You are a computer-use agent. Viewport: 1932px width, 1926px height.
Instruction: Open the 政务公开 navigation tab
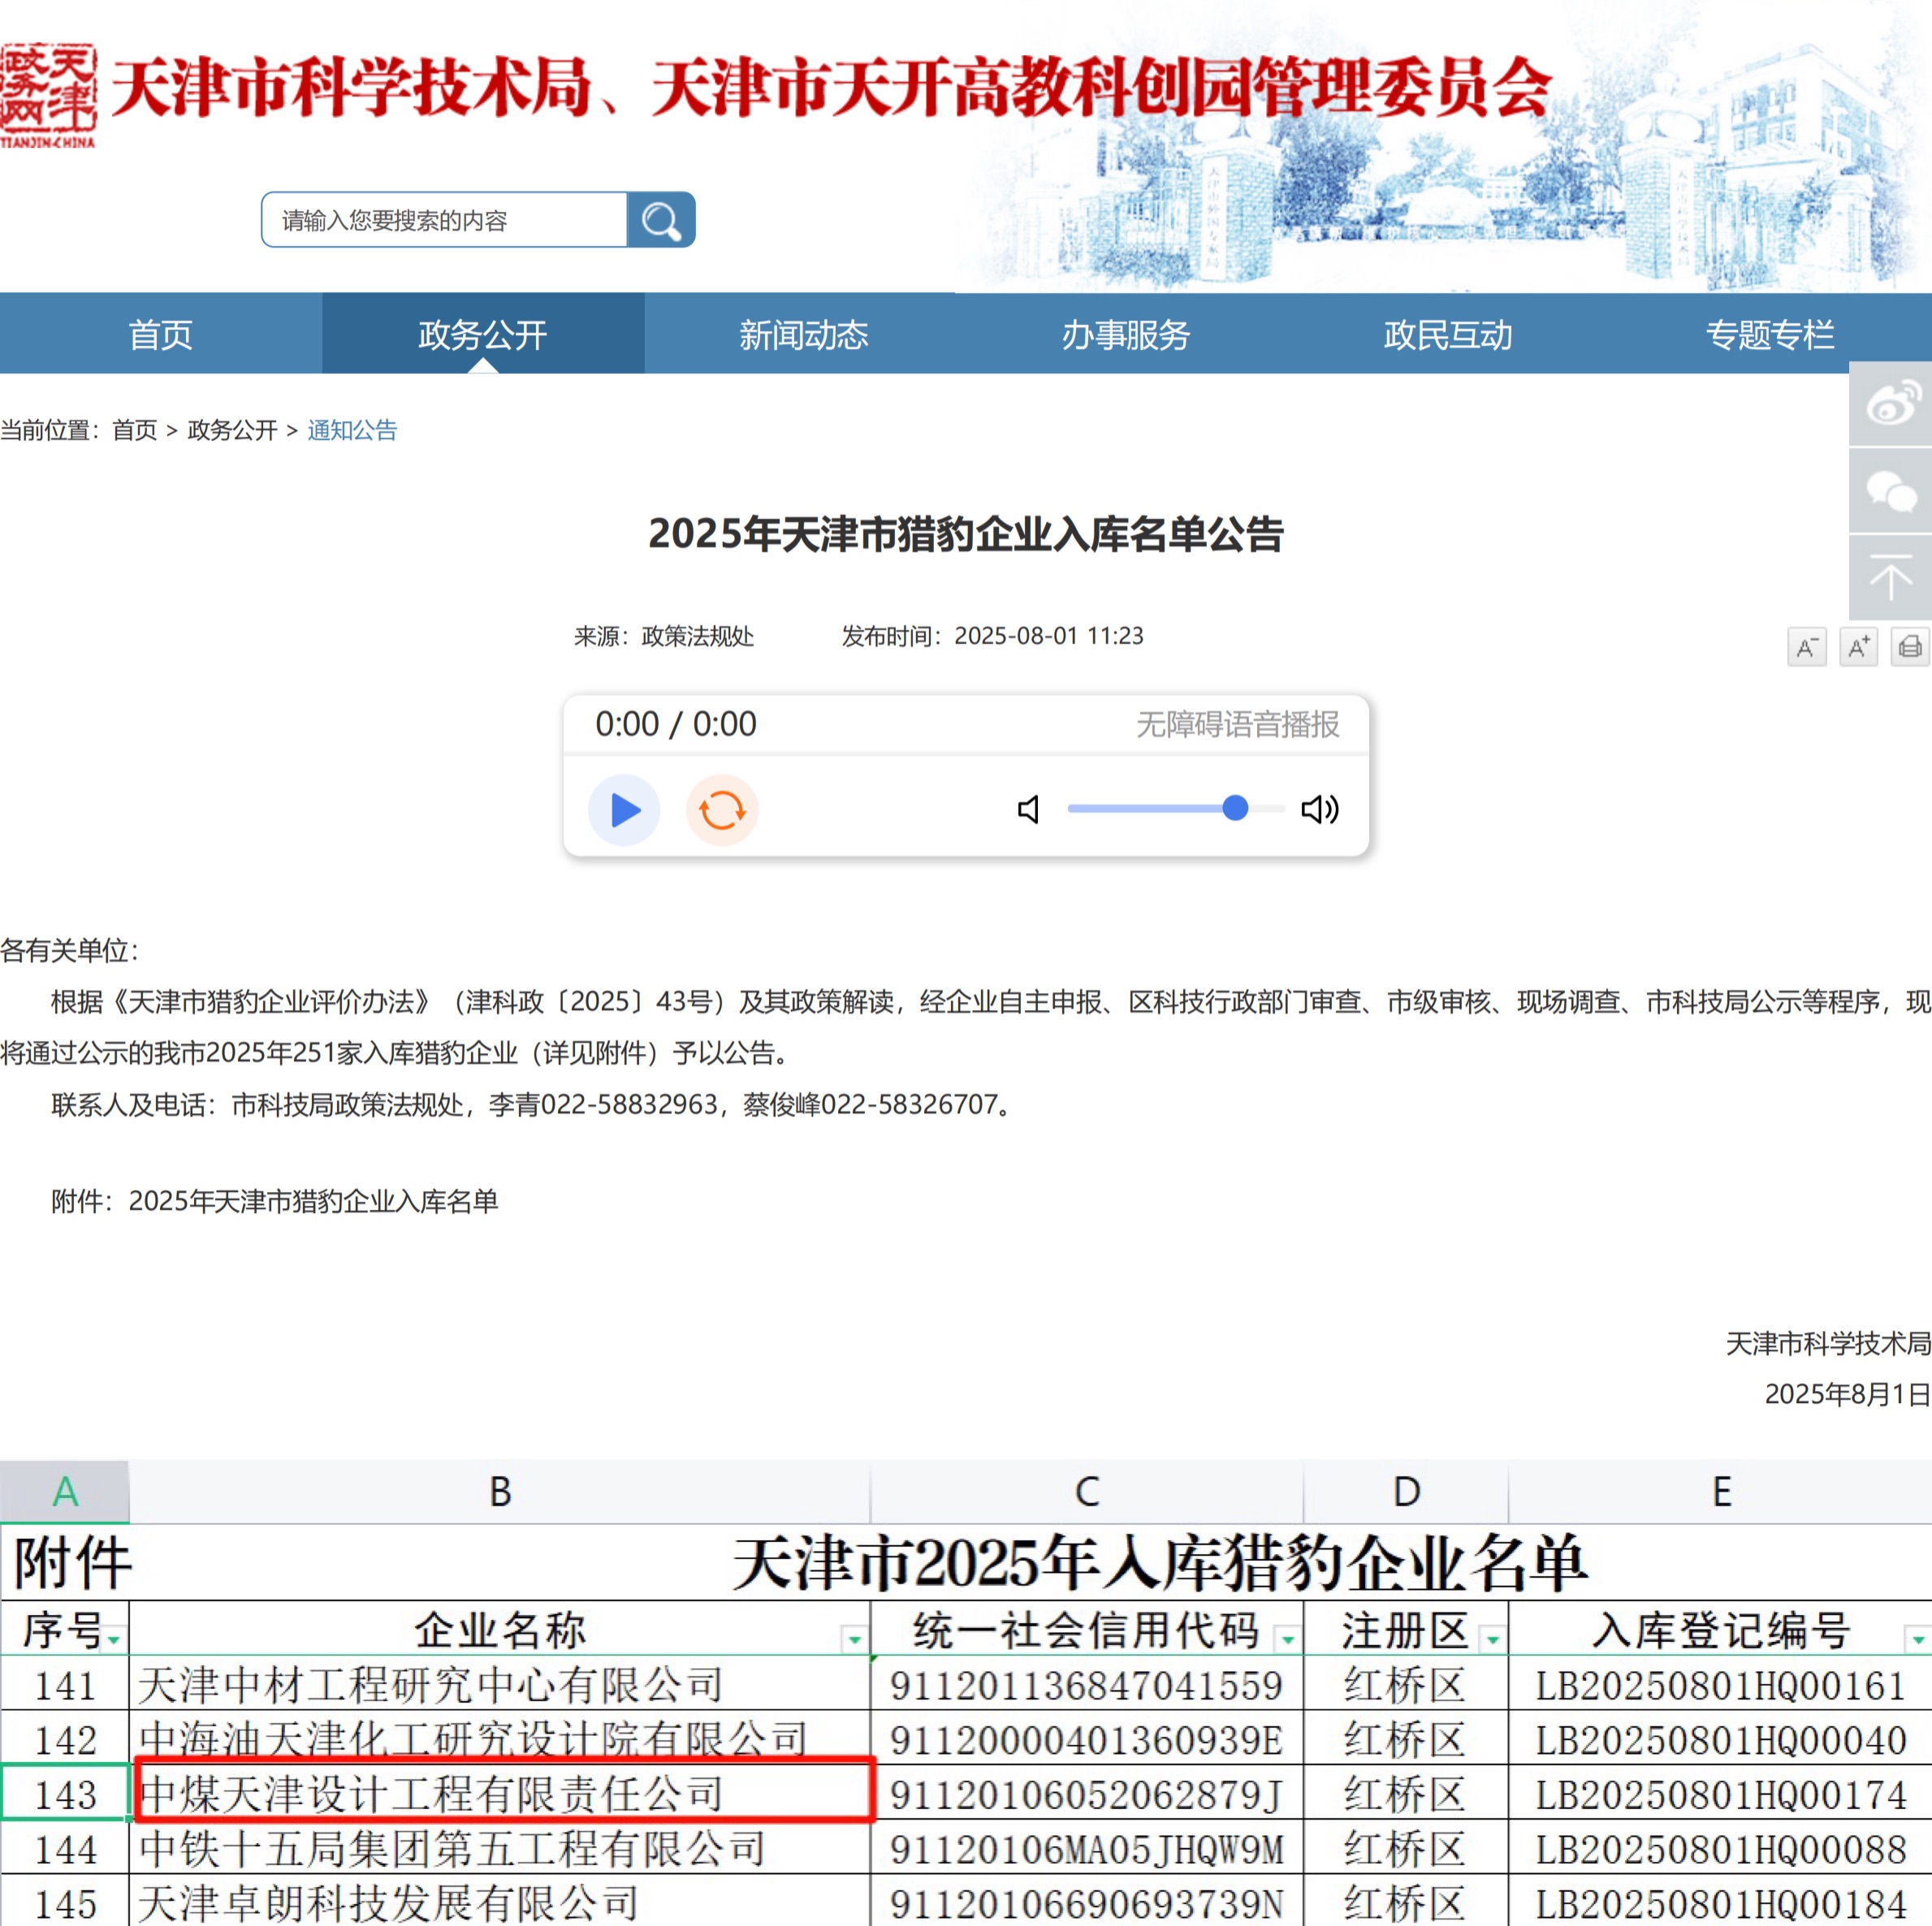pos(482,334)
